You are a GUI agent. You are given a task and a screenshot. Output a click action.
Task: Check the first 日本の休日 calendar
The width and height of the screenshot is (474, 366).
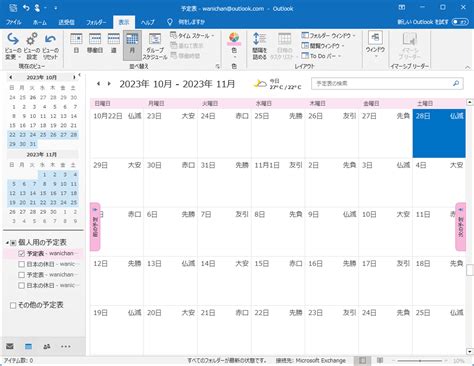point(21,264)
